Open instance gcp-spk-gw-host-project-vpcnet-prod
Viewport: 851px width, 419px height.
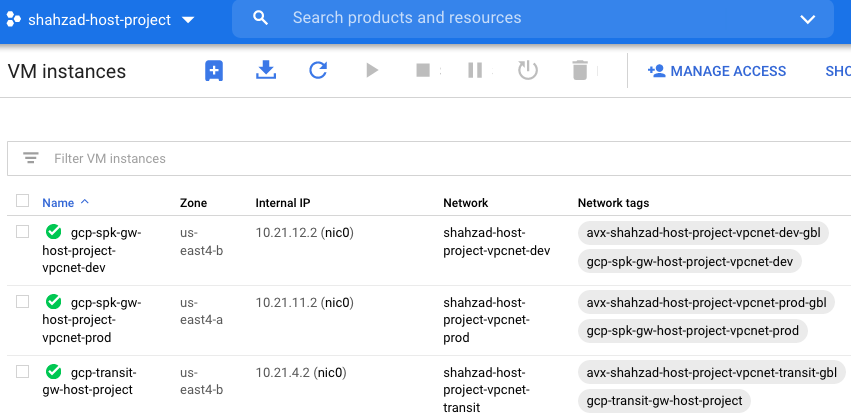[92, 320]
